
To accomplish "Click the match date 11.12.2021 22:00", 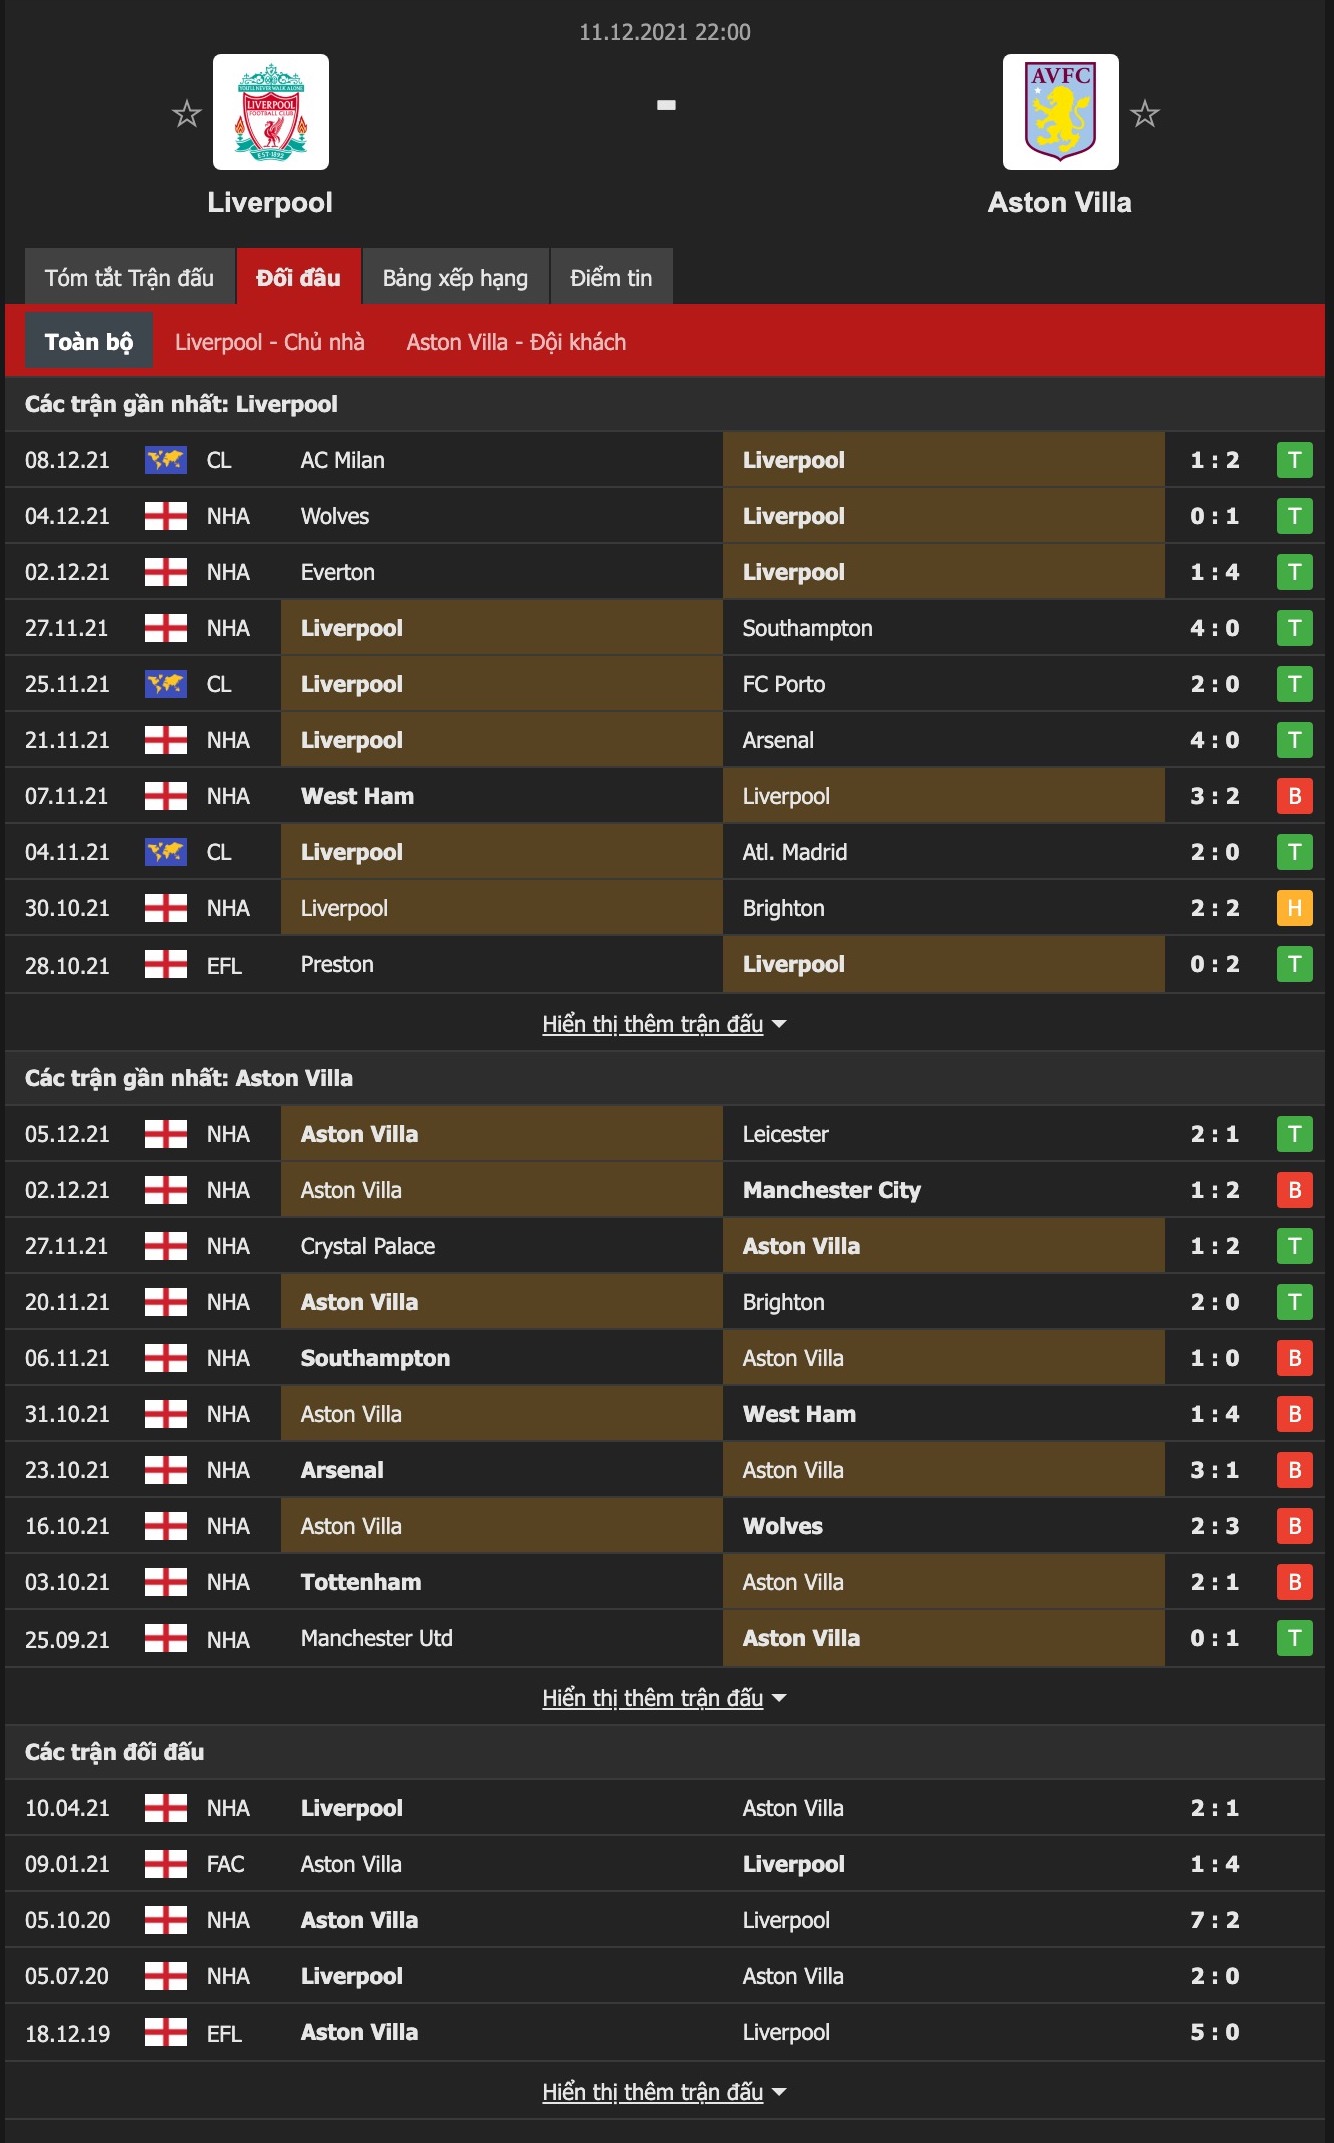I will [x=665, y=32].
